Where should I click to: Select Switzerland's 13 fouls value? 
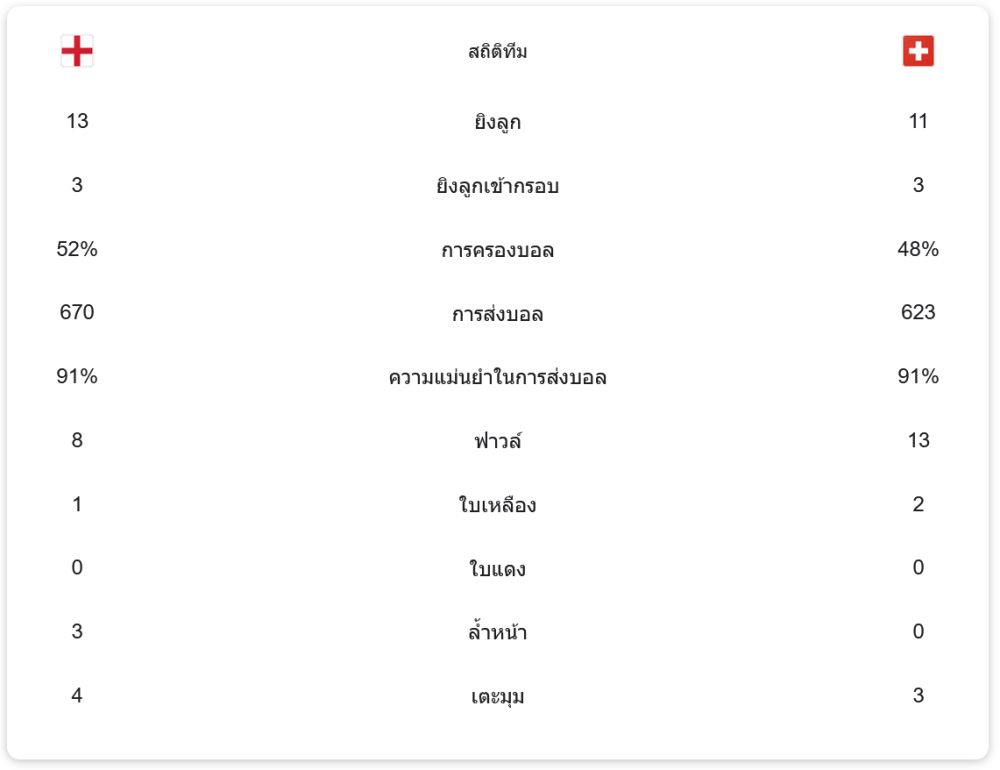918,440
